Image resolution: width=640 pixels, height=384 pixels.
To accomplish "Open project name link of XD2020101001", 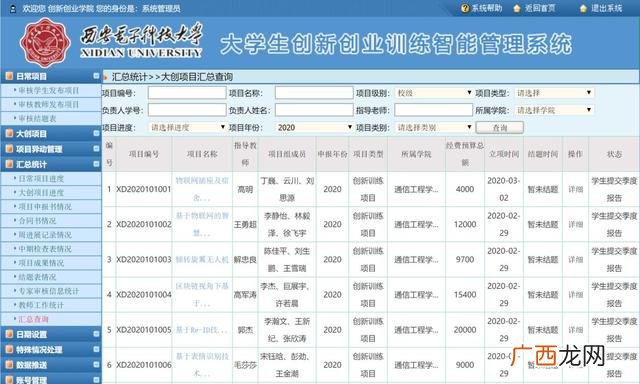I will click(202, 189).
